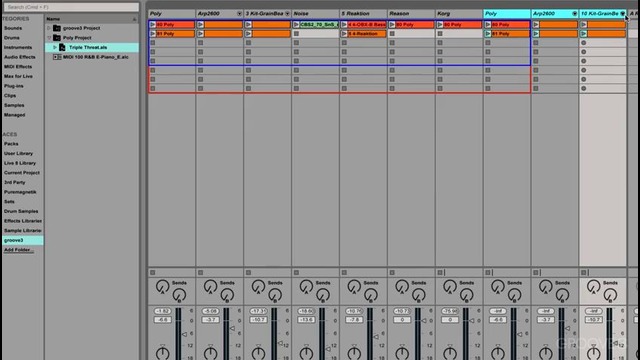Click MIDI 100 R&B E-Piano_E.alc file icon
The width and height of the screenshot is (640, 360).
[57, 57]
